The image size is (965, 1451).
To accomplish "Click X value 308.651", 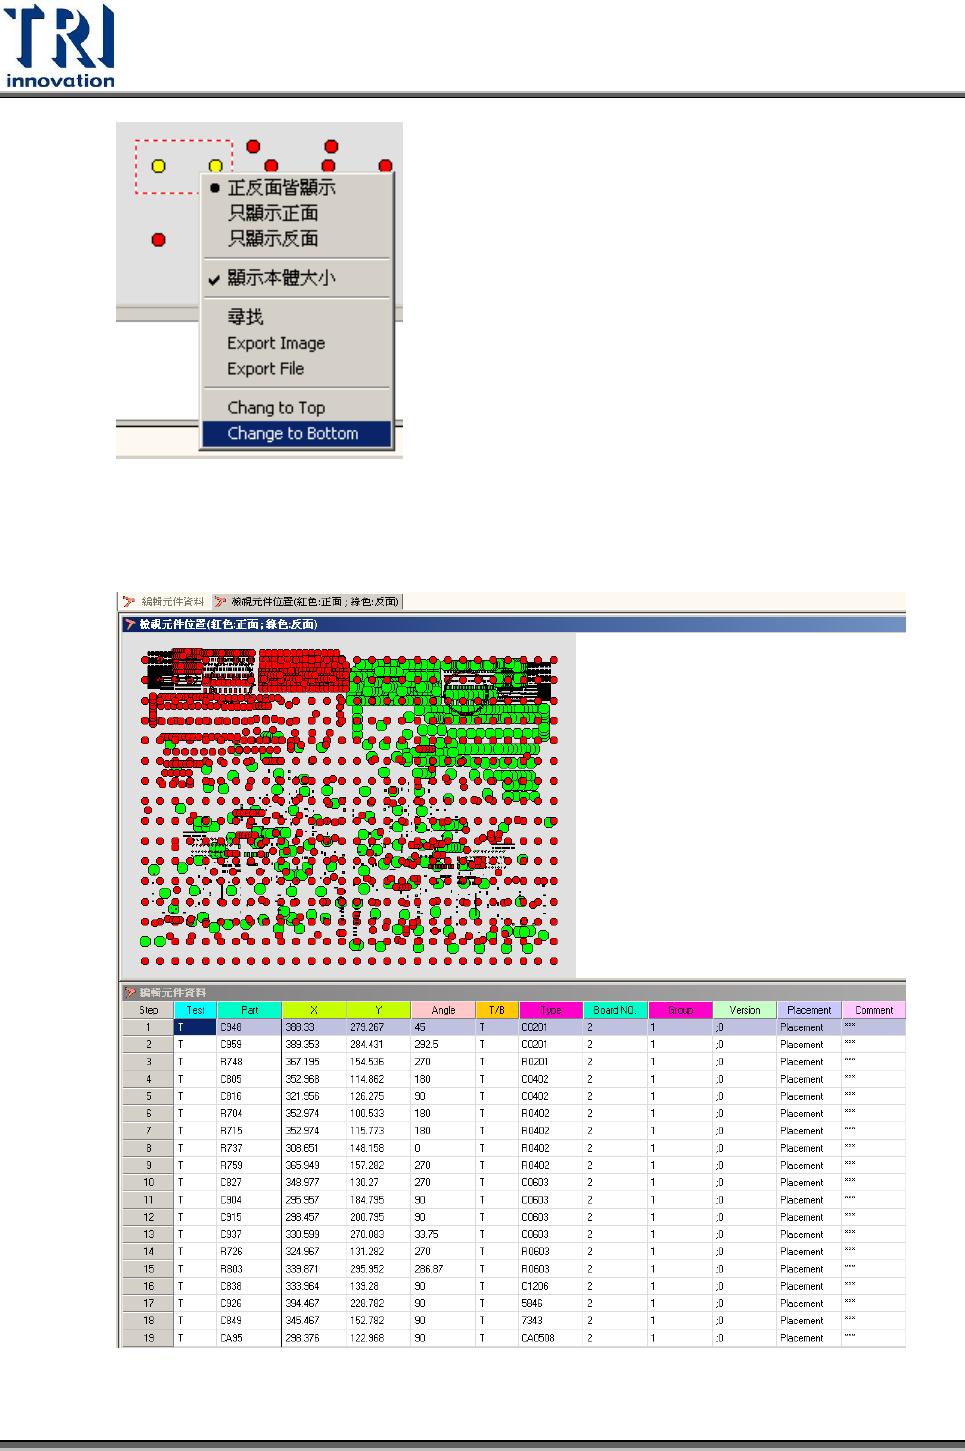I will click(x=314, y=1148).
